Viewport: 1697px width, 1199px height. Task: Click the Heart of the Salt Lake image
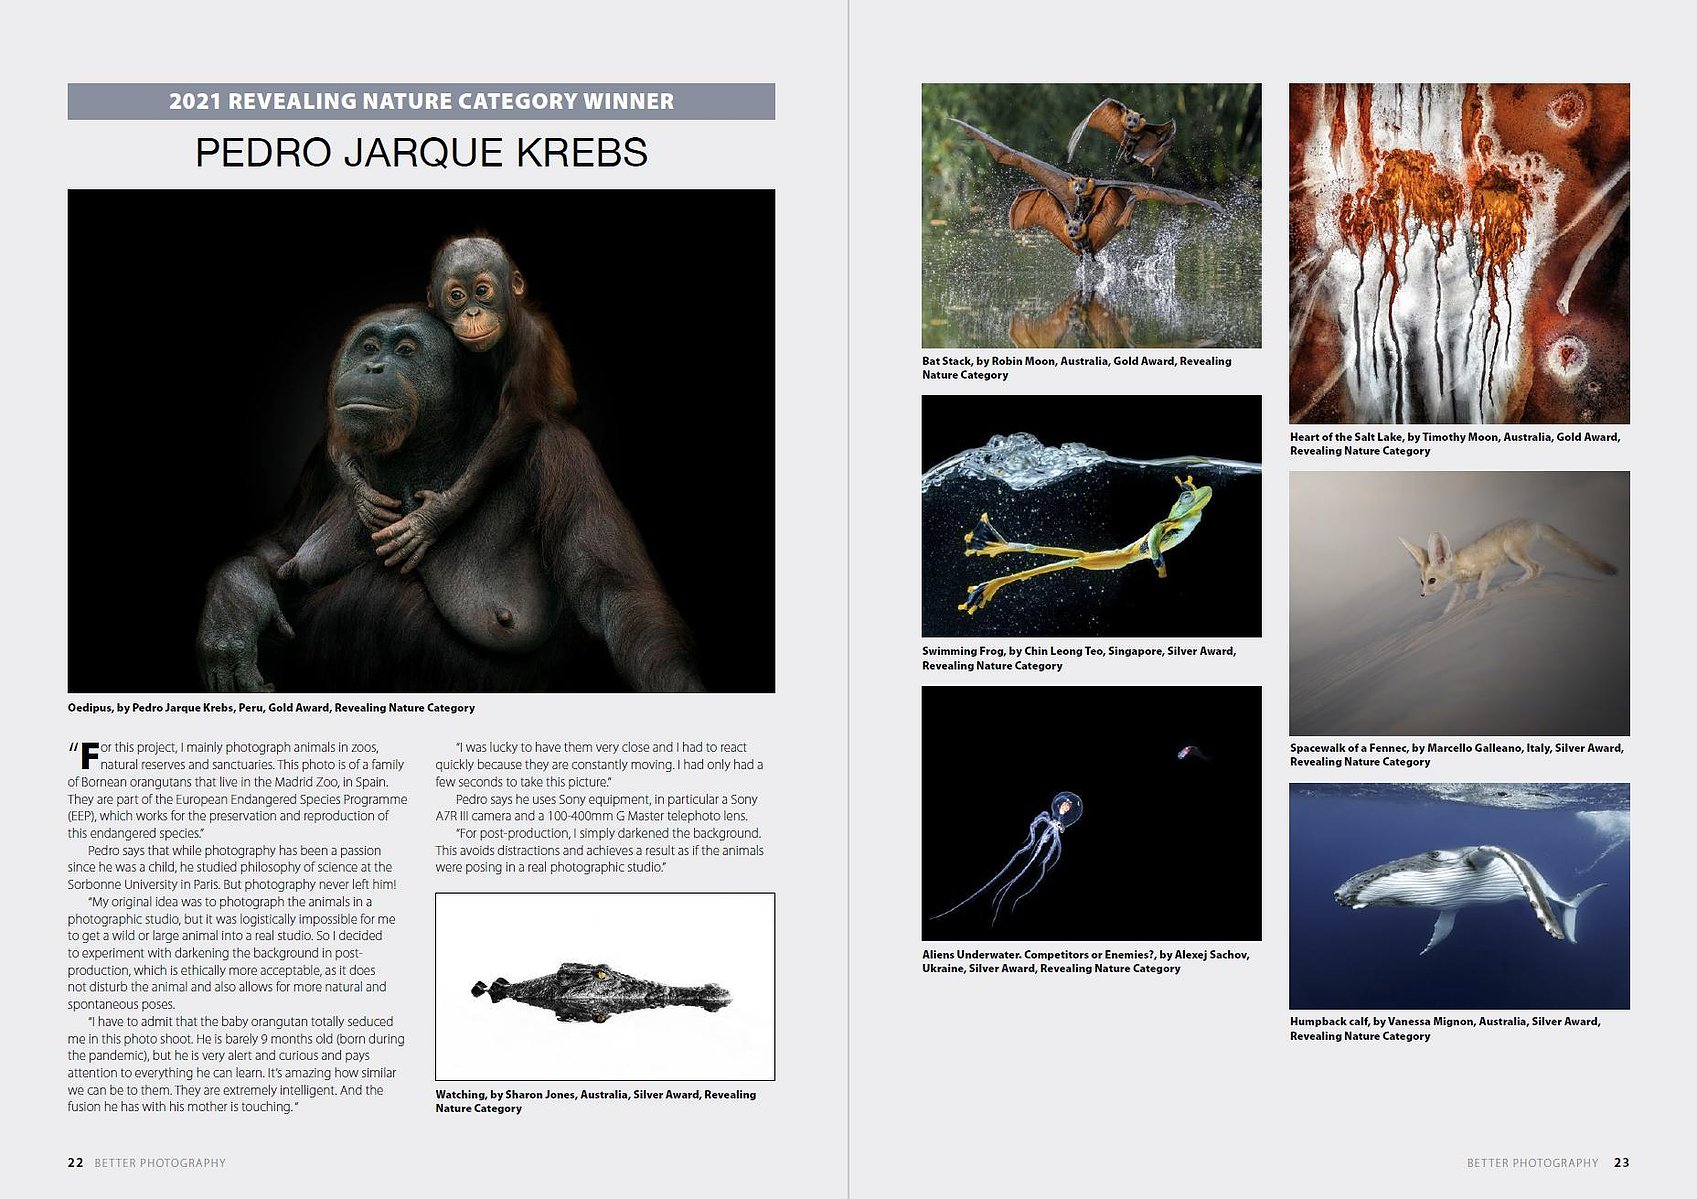(x=1459, y=253)
